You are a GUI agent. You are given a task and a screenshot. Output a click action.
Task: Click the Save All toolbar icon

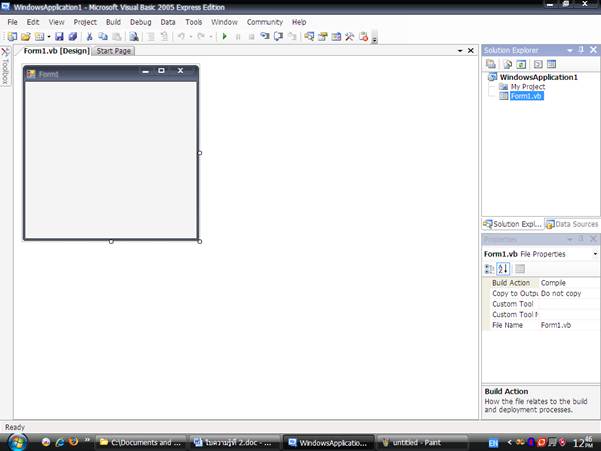point(72,36)
